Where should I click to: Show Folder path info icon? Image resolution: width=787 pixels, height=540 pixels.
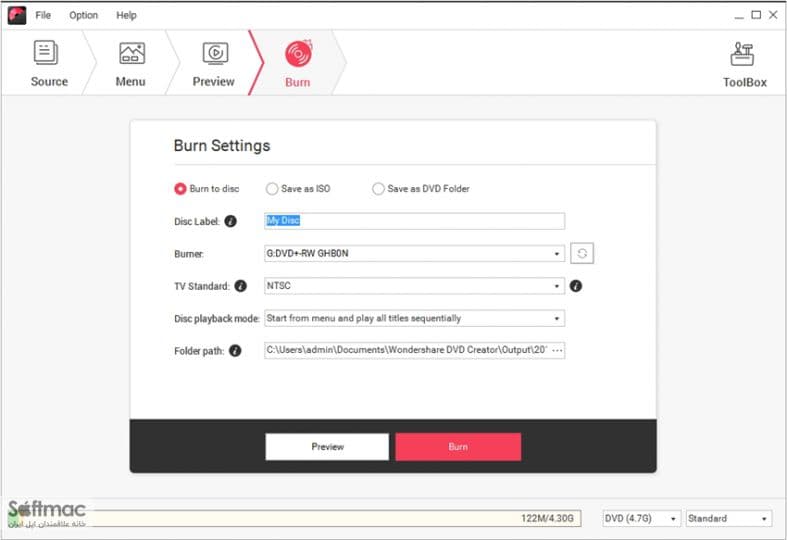click(x=235, y=351)
